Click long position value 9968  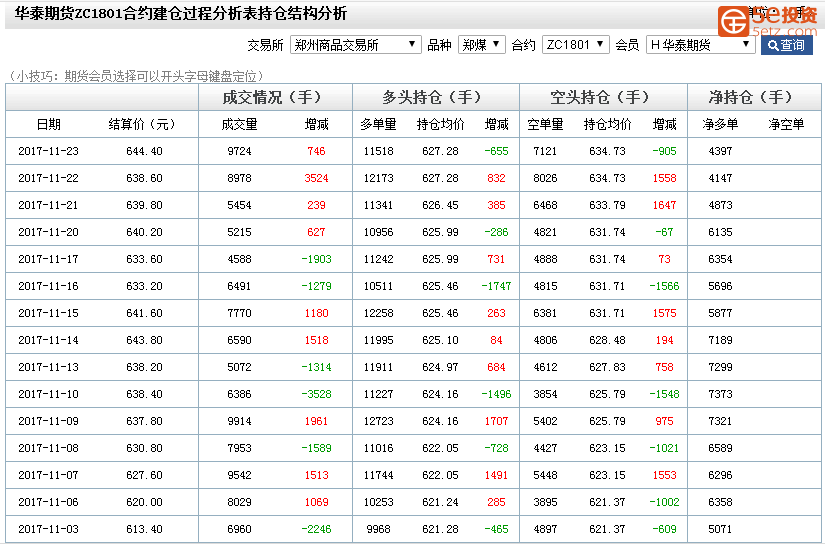pos(378,529)
